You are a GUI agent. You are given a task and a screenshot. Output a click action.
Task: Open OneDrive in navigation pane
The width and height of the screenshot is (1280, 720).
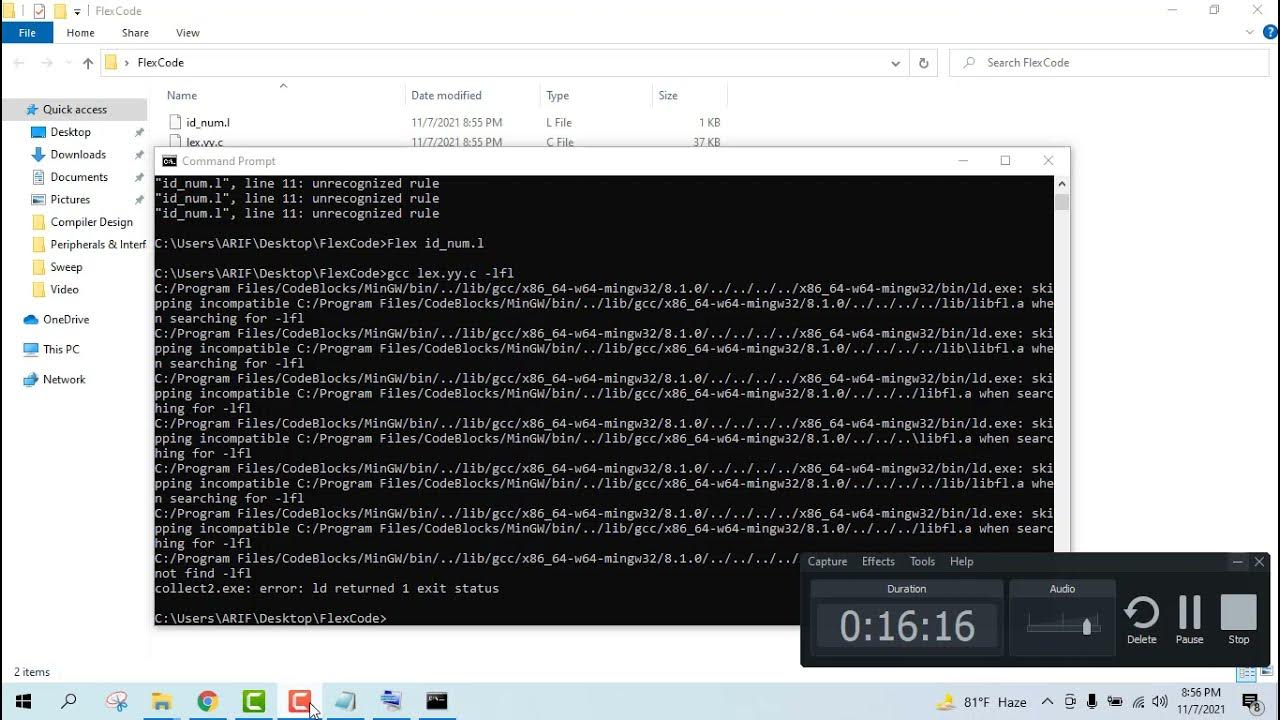(x=66, y=320)
